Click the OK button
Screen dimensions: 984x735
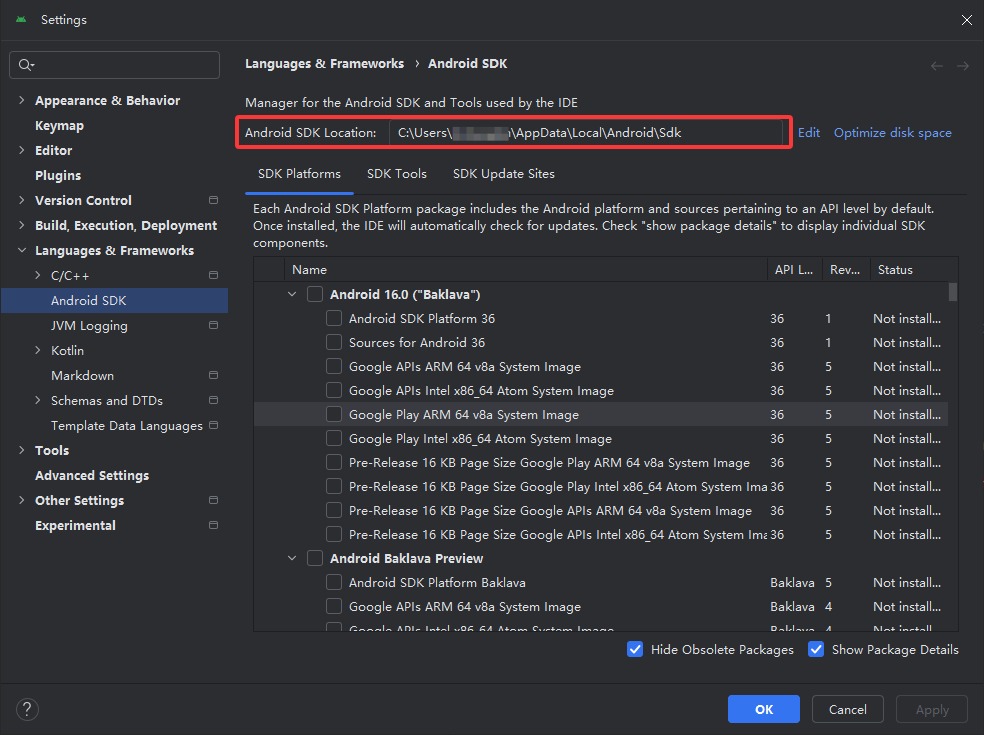764,709
